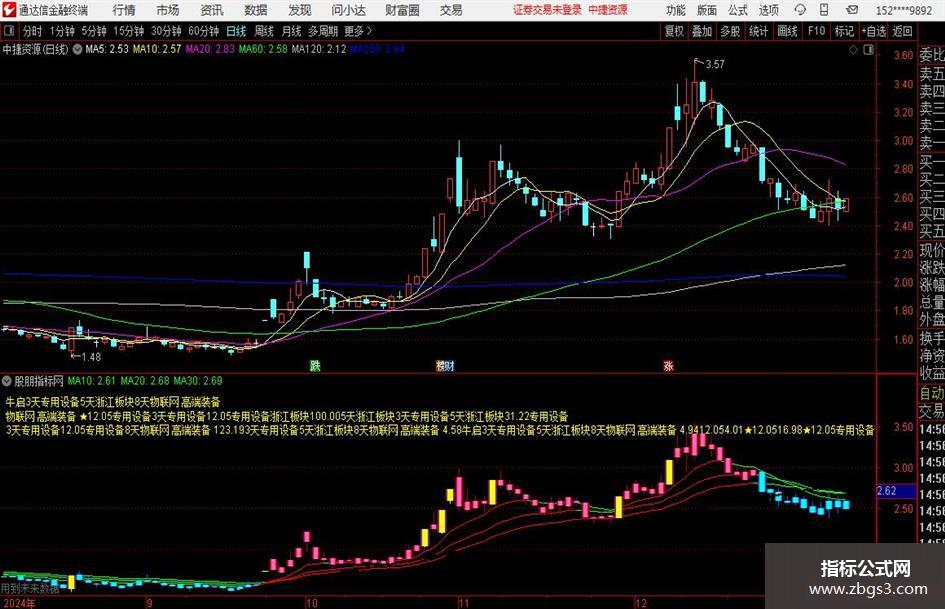Open the 行情 menu
The image size is (945, 609).
coord(124,10)
